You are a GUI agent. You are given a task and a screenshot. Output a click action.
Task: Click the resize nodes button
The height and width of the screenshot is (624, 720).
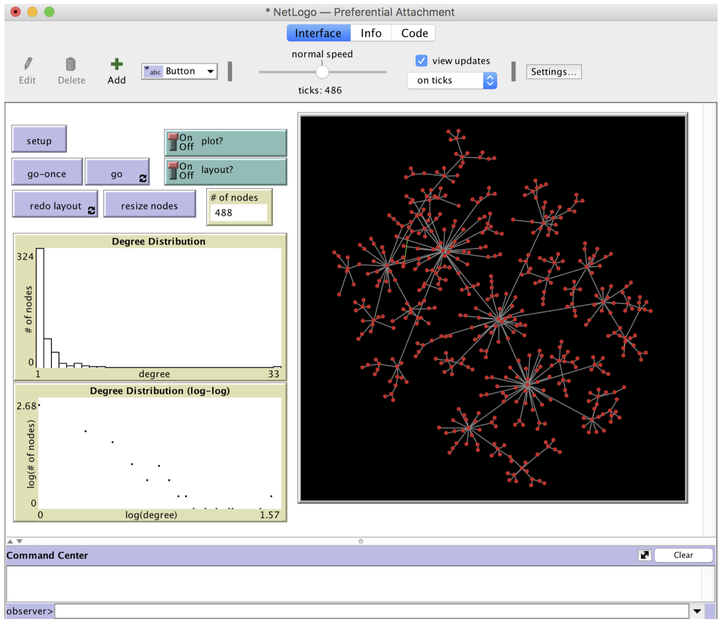(149, 204)
